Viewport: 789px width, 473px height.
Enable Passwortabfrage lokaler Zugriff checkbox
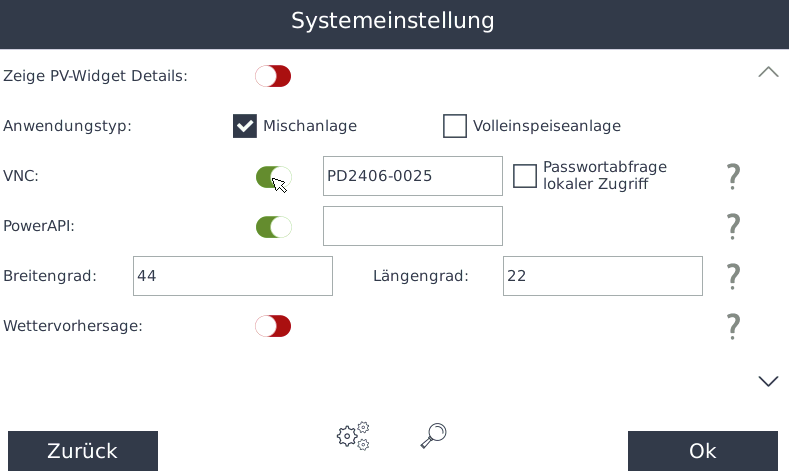pyautogui.click(x=525, y=176)
